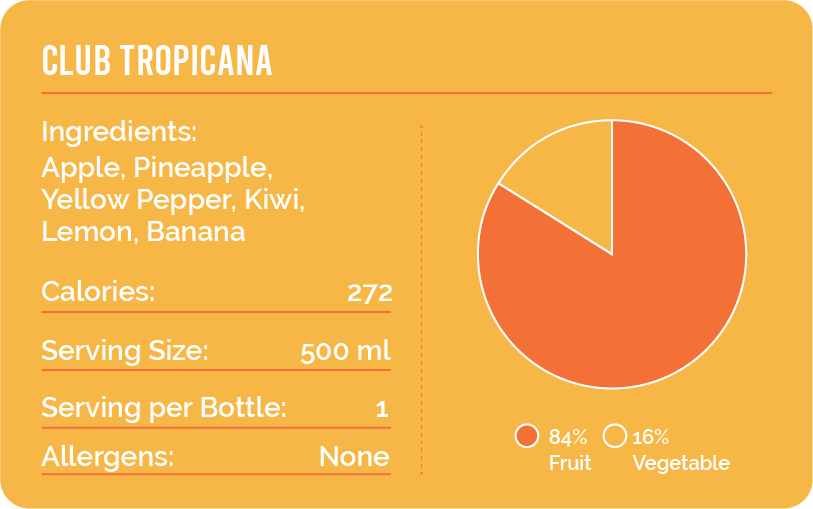Click the yellow Vegetable legend circle
The height and width of the screenshot is (509, 813).
tap(616, 437)
